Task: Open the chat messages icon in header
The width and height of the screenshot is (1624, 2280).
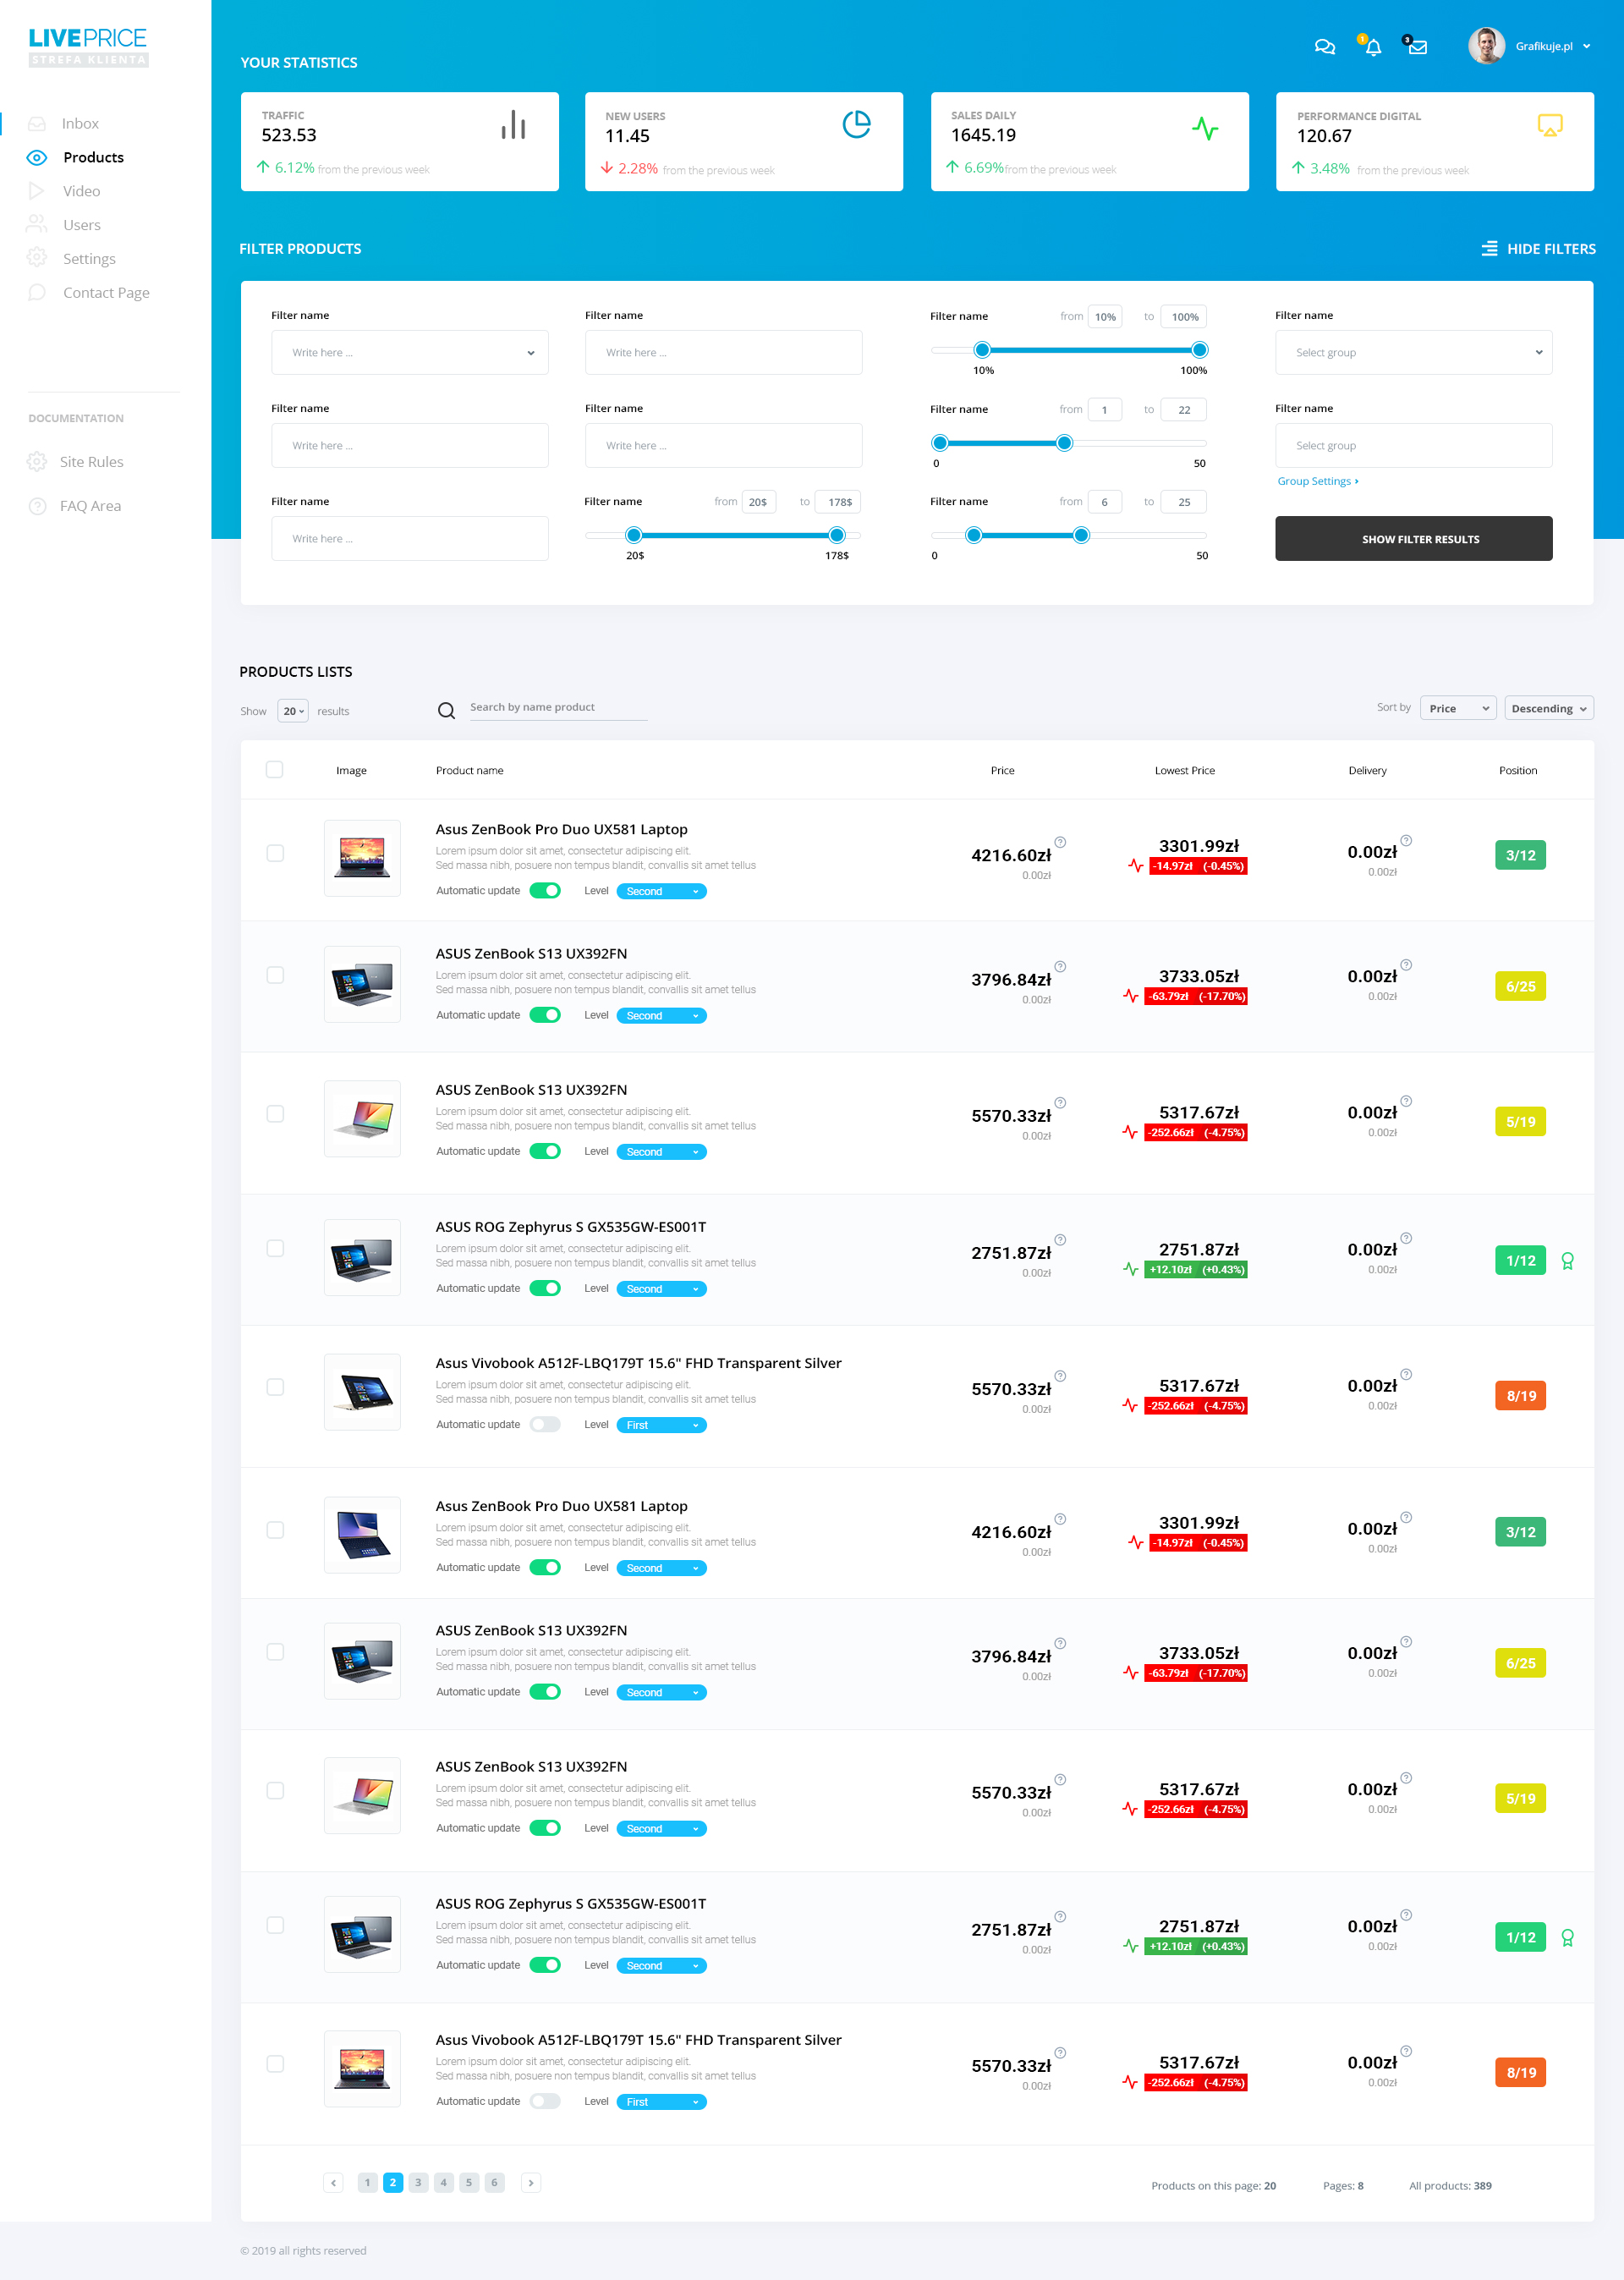Action: [1324, 46]
